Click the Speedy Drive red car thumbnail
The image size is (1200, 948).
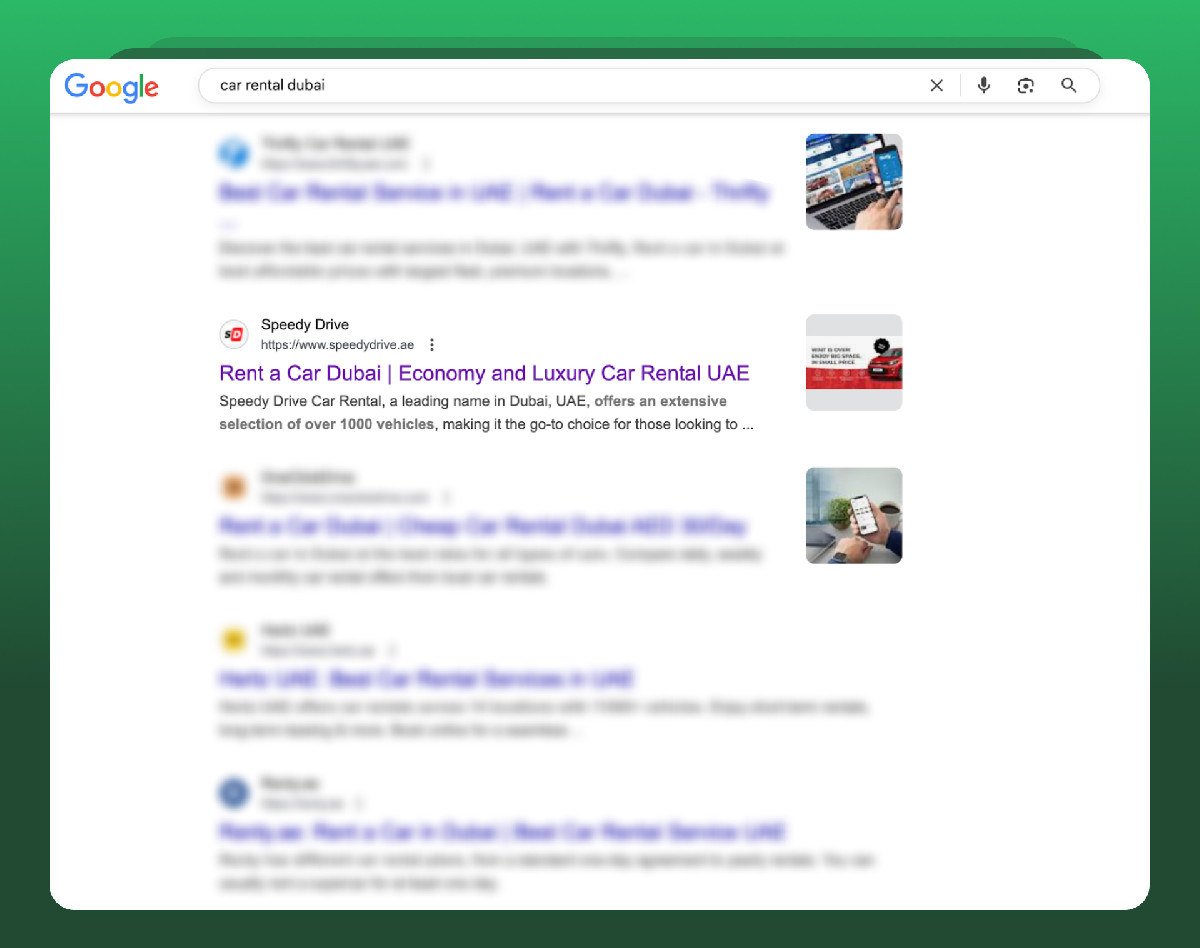[x=854, y=362]
